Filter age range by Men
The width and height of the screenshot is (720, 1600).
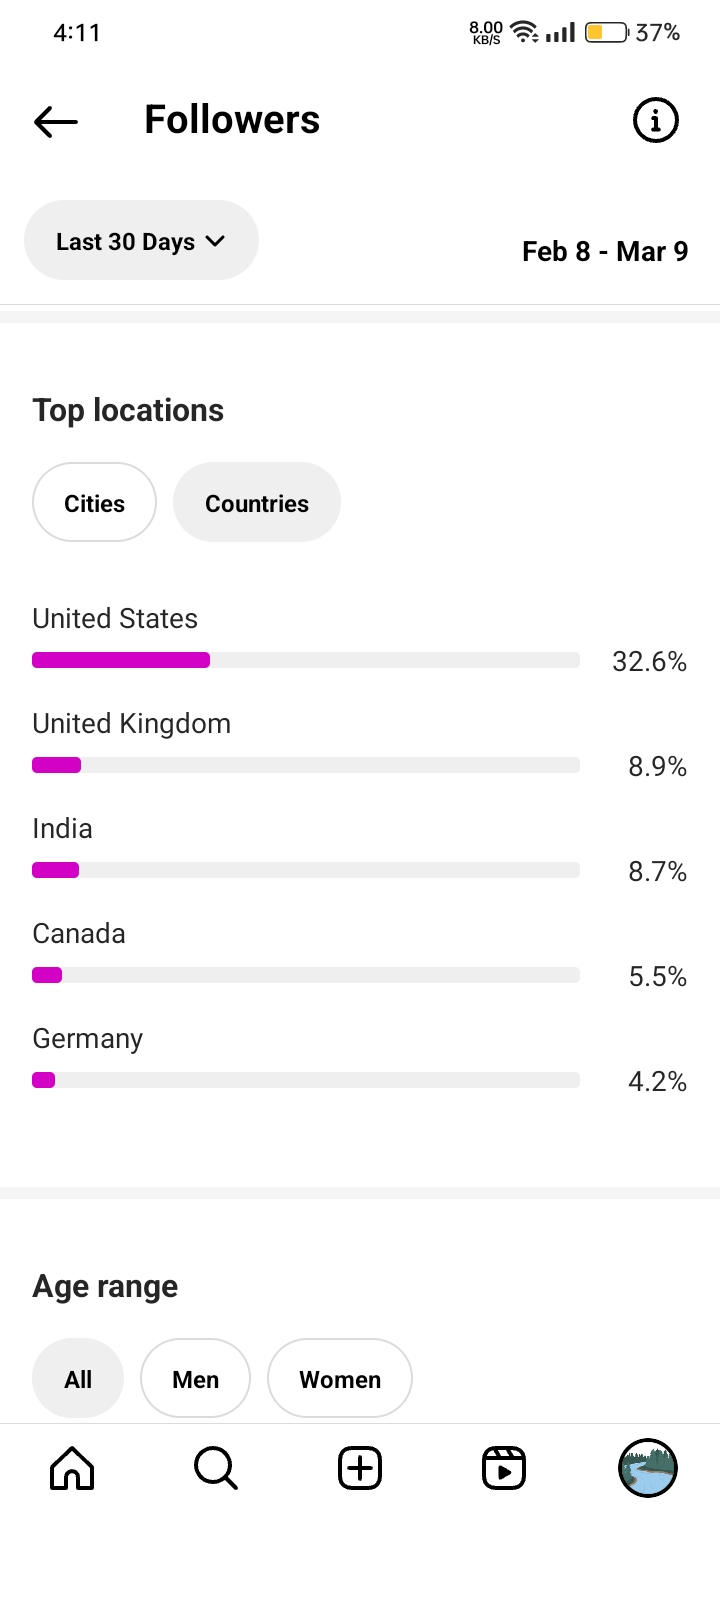(x=196, y=1379)
